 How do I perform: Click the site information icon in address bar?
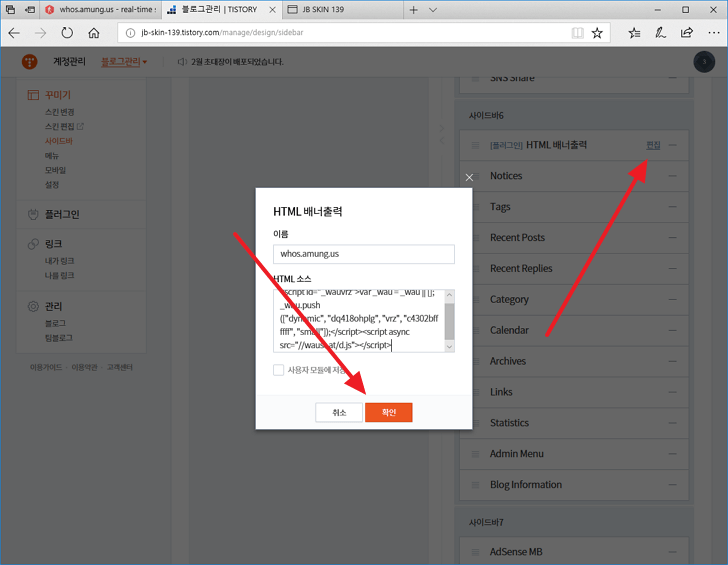[130, 32]
